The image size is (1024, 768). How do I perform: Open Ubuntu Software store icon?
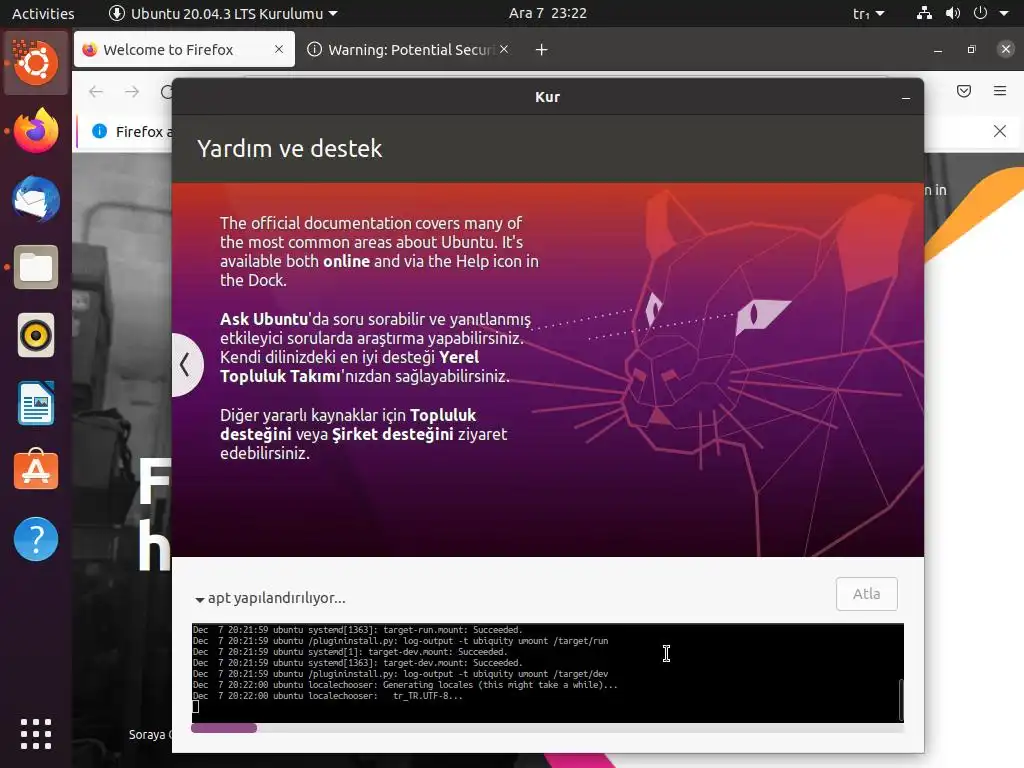click(35, 470)
